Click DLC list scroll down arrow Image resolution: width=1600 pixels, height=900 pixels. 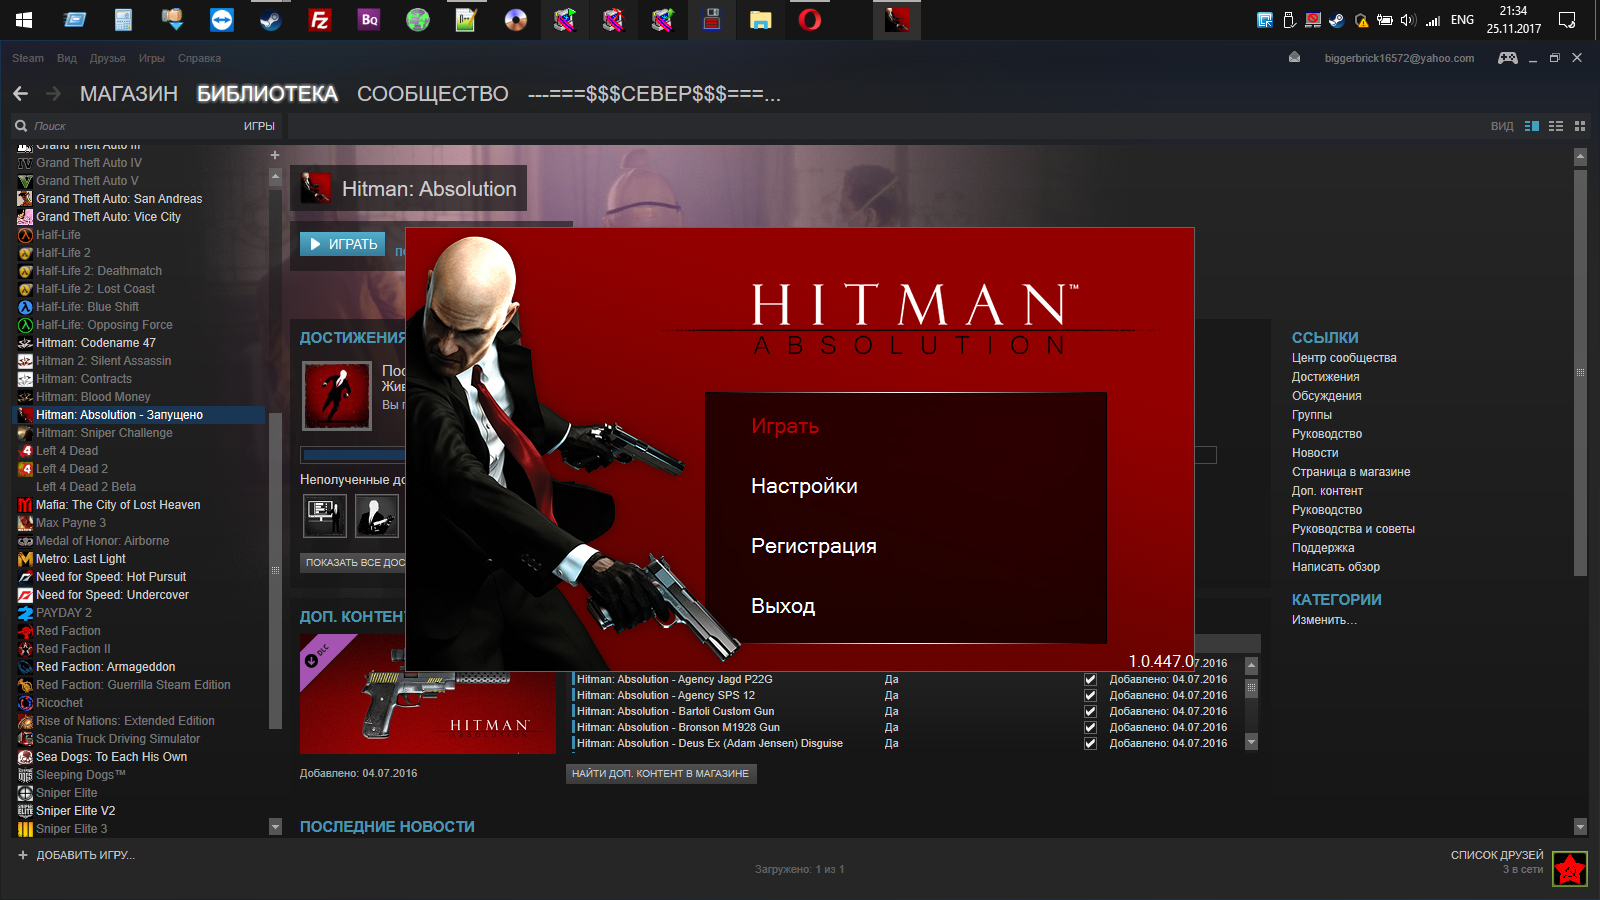click(x=1251, y=742)
